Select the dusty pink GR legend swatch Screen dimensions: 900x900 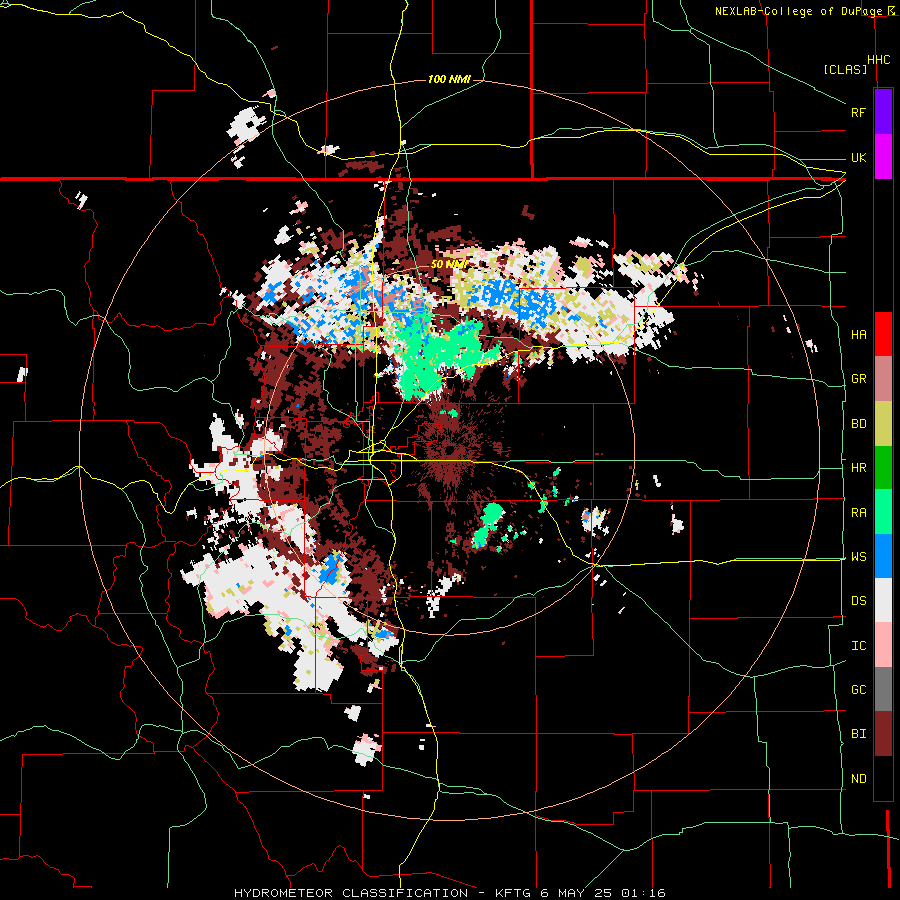pyautogui.click(x=883, y=378)
